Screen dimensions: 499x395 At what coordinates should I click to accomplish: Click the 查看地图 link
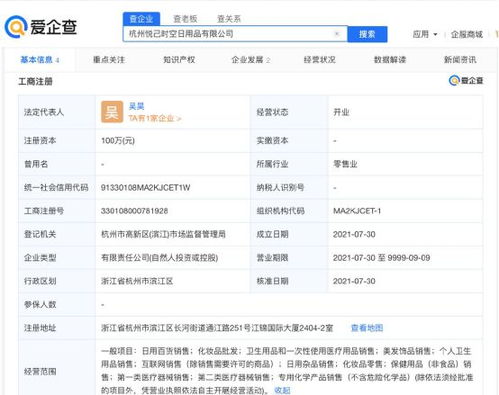367,328
